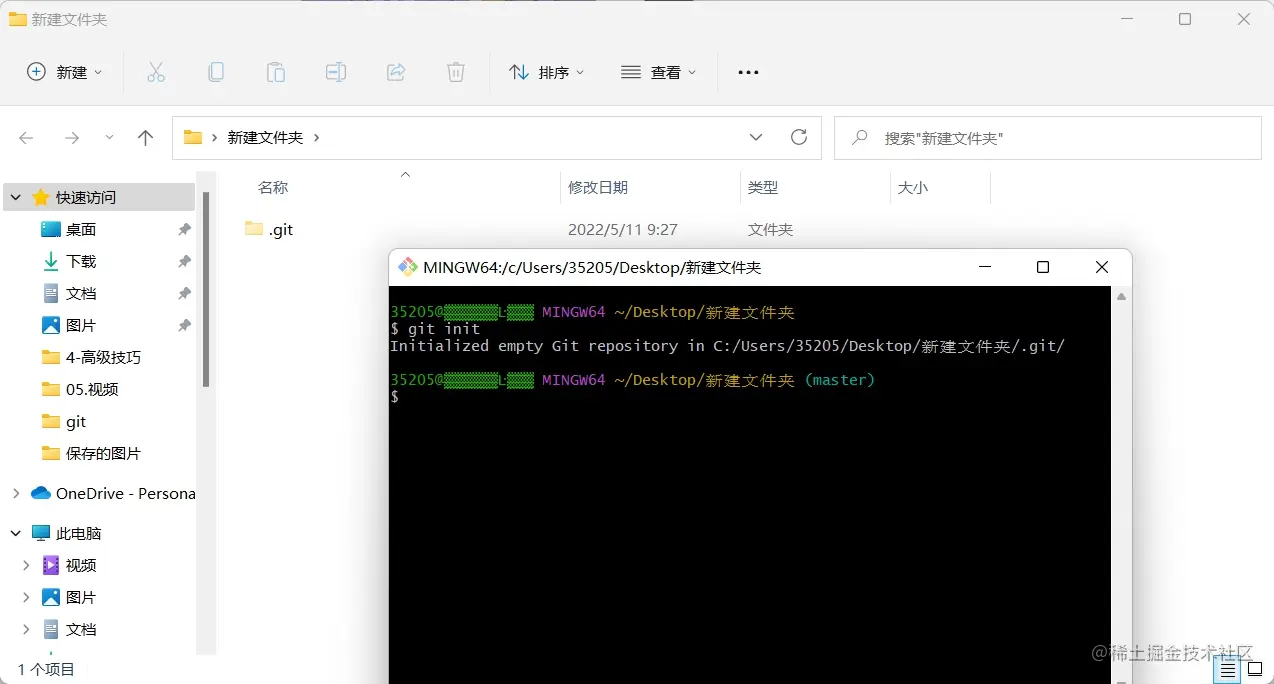Sort by 大小 column header
Screen dimensions: 1274x684
click(912, 187)
